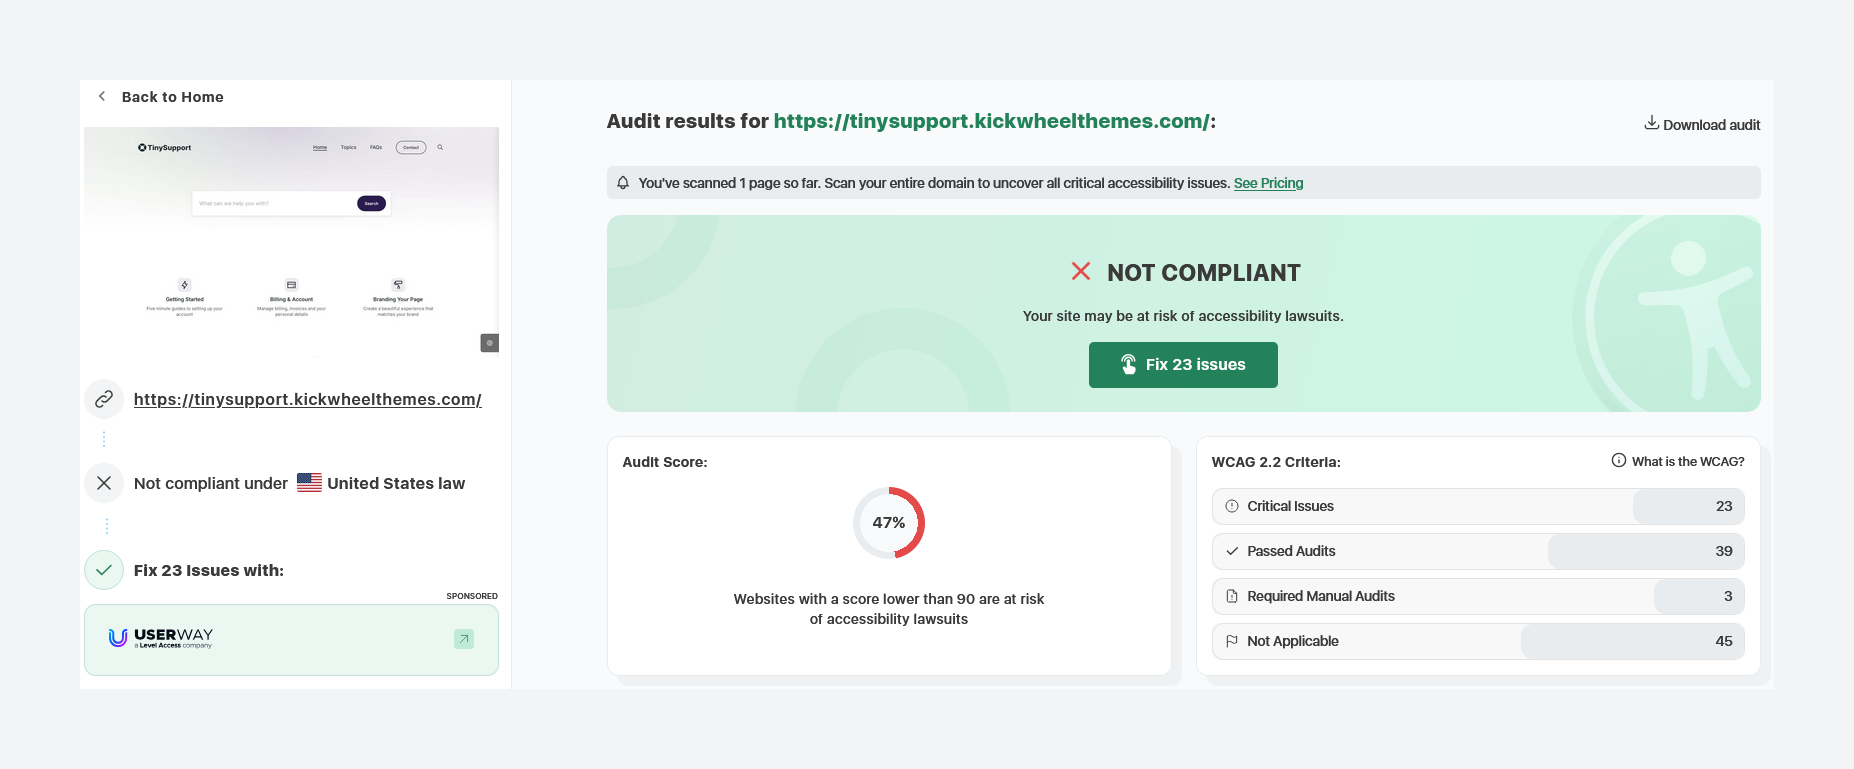Click the Required Manual Audits count 3

tap(1728, 596)
